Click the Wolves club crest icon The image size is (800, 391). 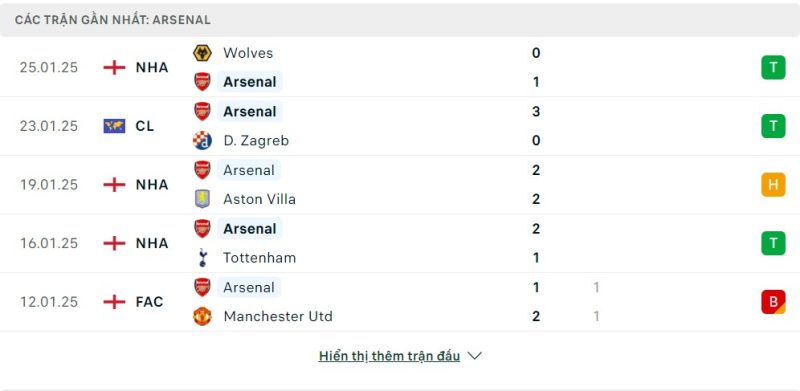click(x=202, y=53)
